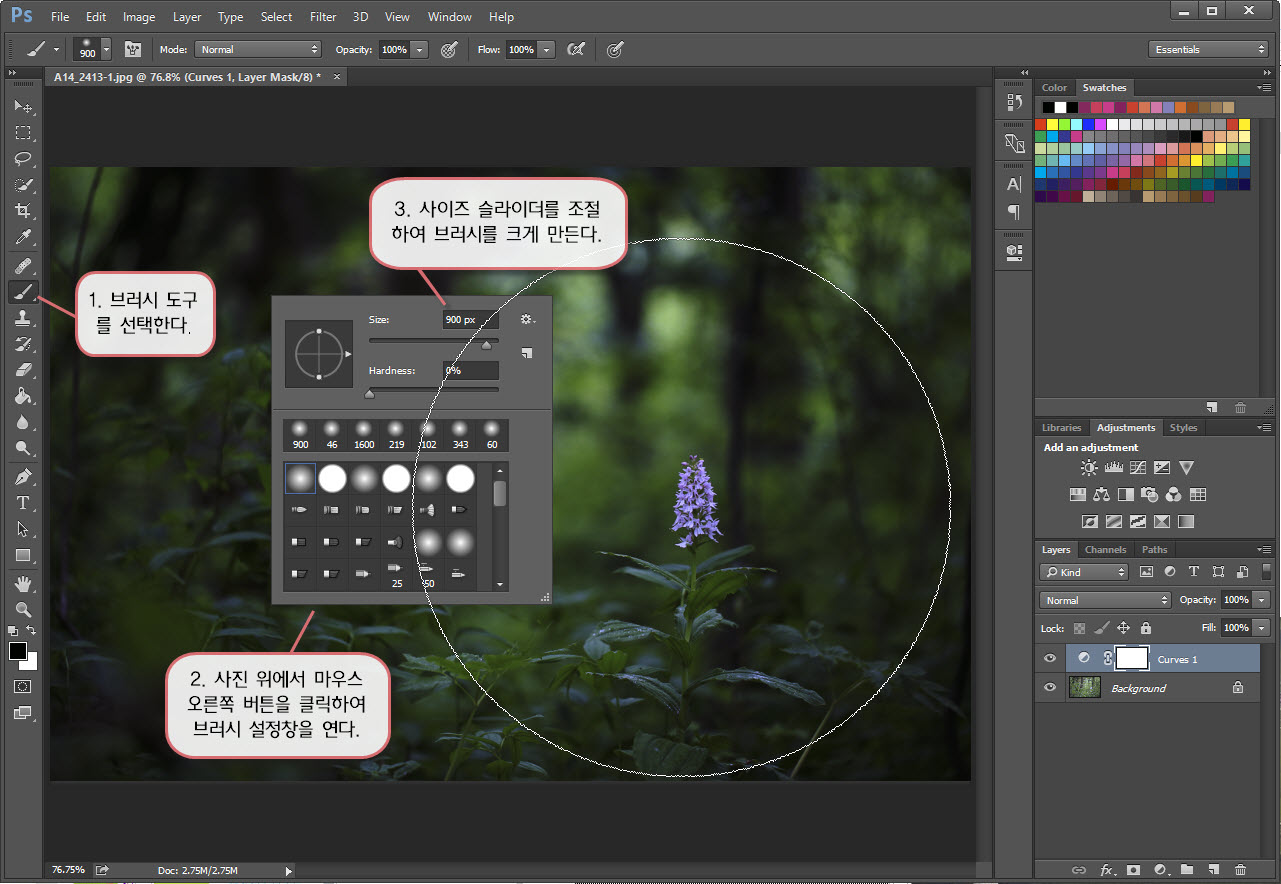The height and width of the screenshot is (884, 1281).
Task: Toggle pressure for opacity button
Action: (x=450, y=49)
